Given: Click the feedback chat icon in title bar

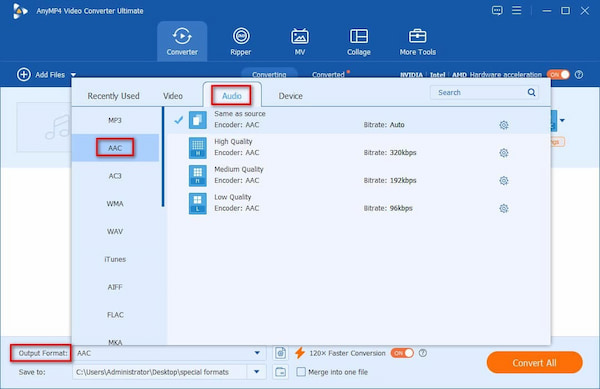Looking at the screenshot, I should coord(497,10).
